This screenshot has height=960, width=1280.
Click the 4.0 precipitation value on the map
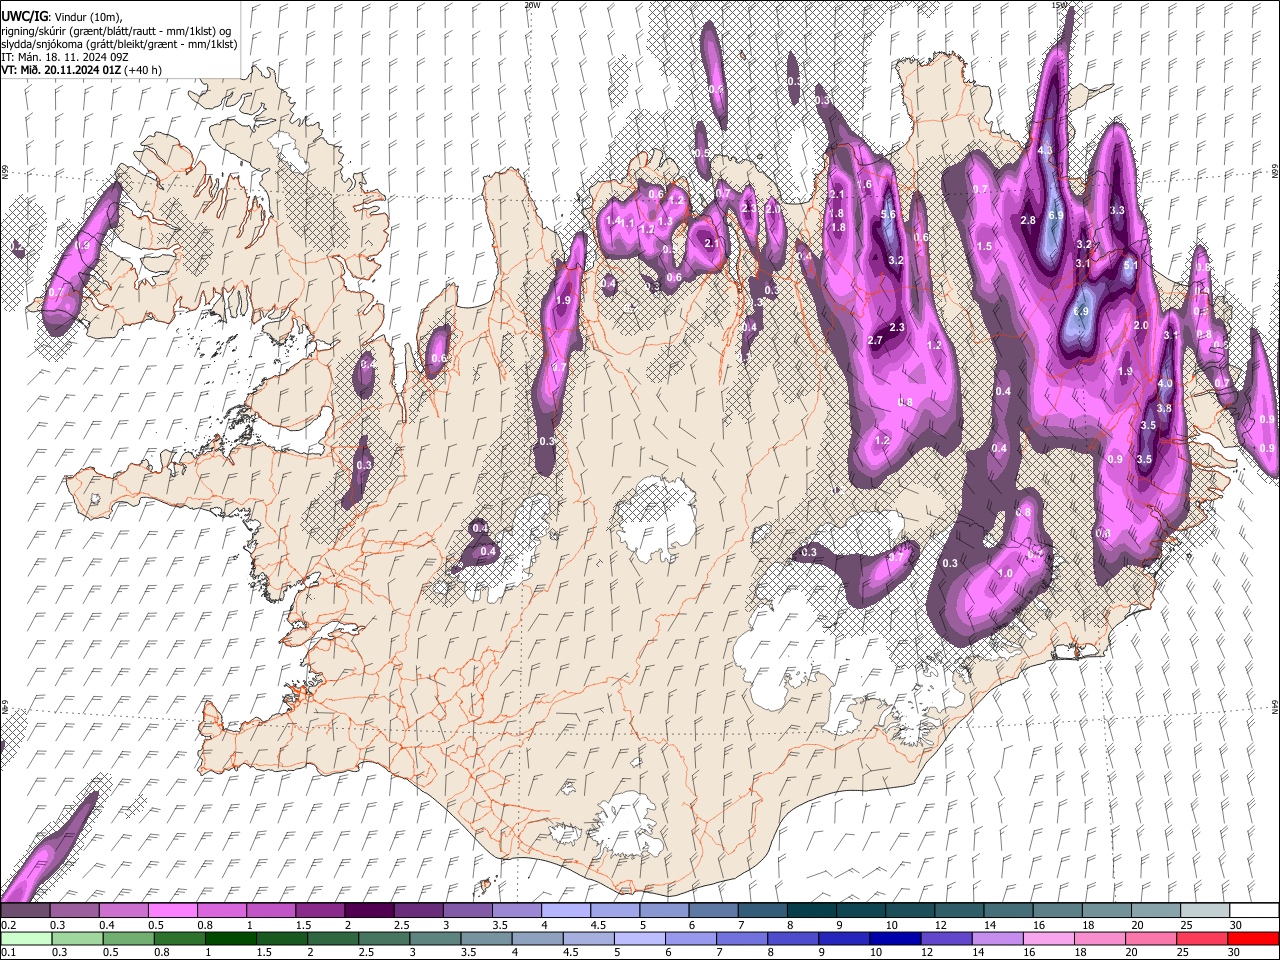1164,383
